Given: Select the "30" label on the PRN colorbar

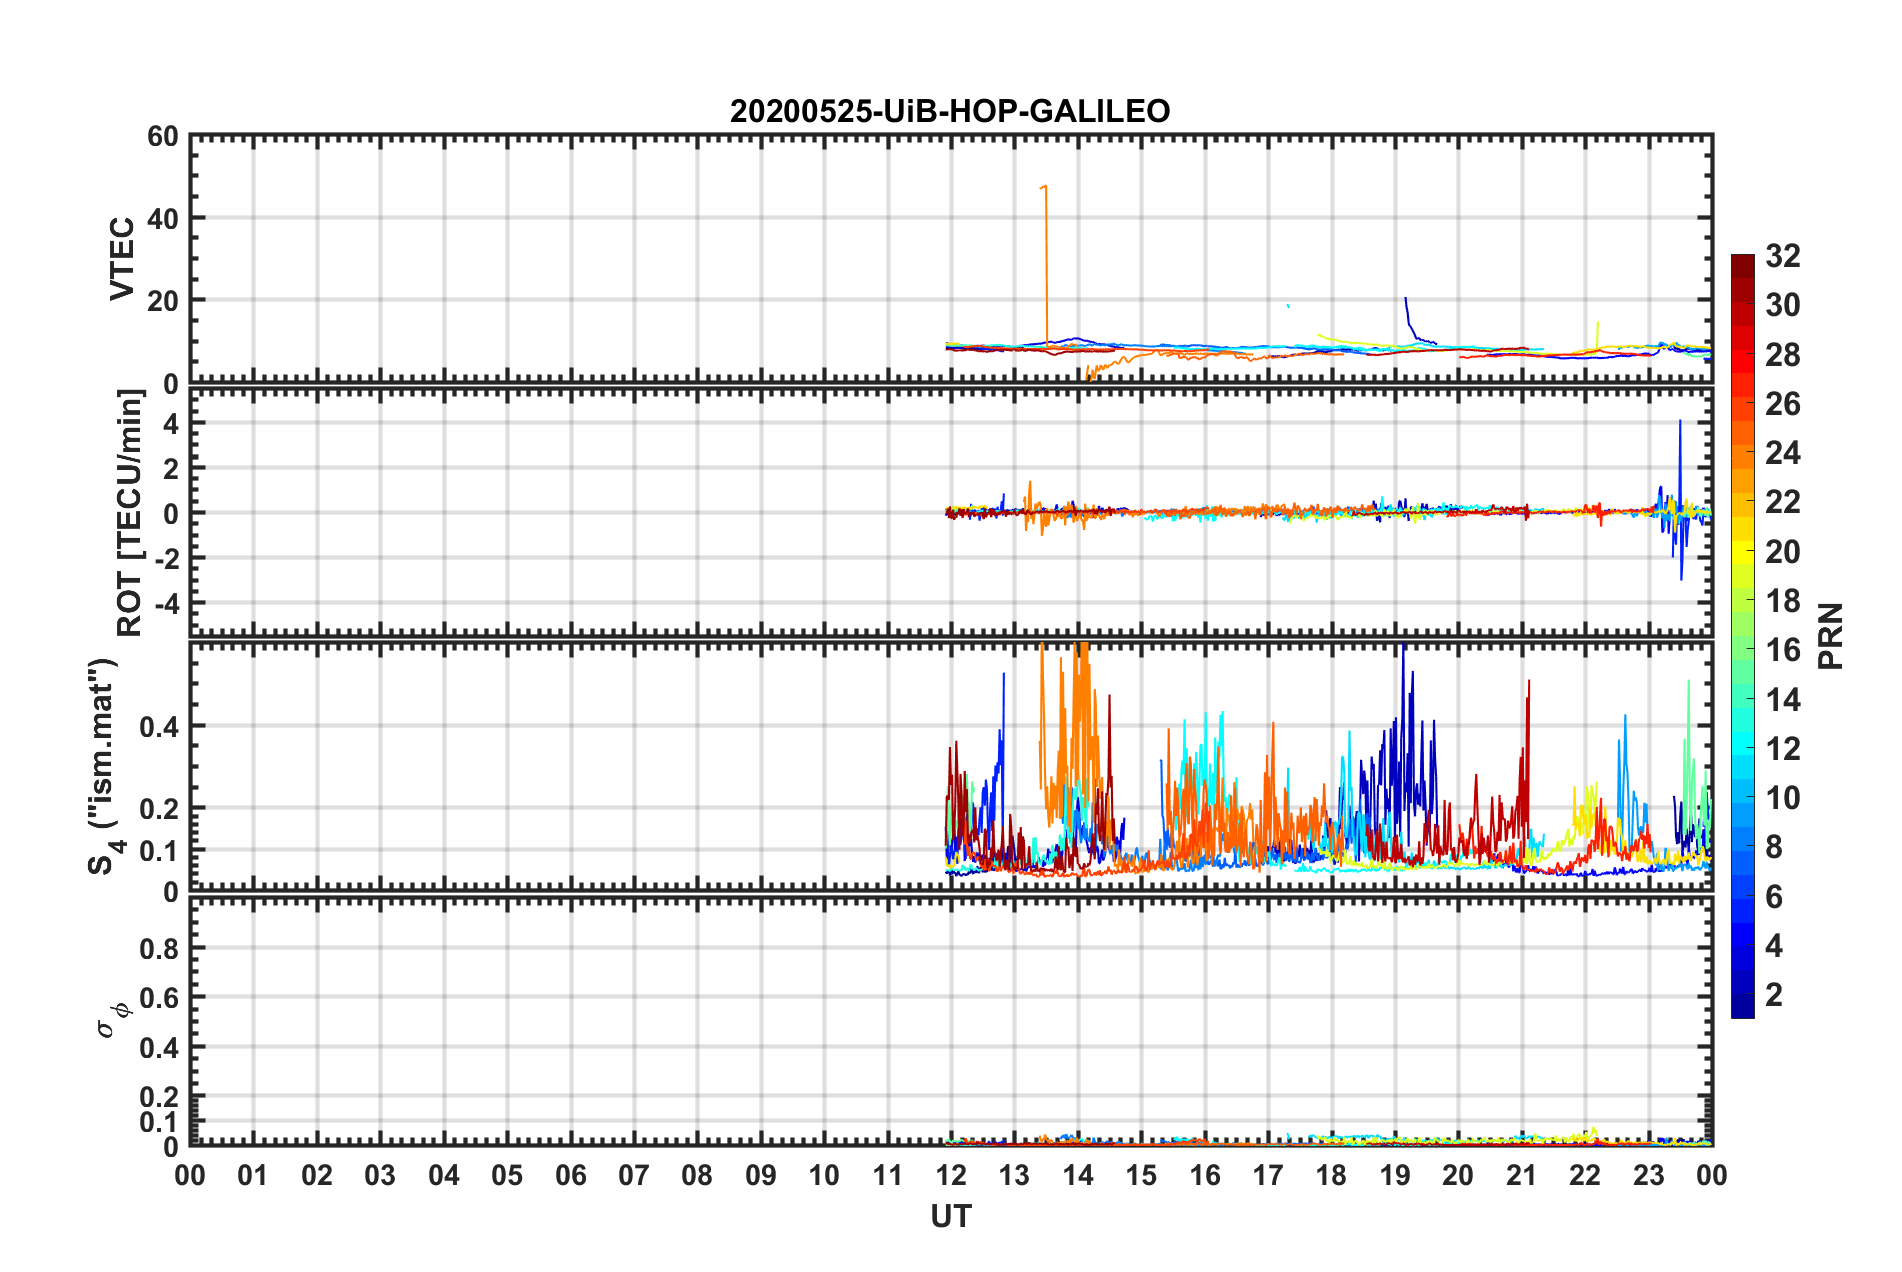Looking at the screenshot, I should pyautogui.click(x=1783, y=306).
